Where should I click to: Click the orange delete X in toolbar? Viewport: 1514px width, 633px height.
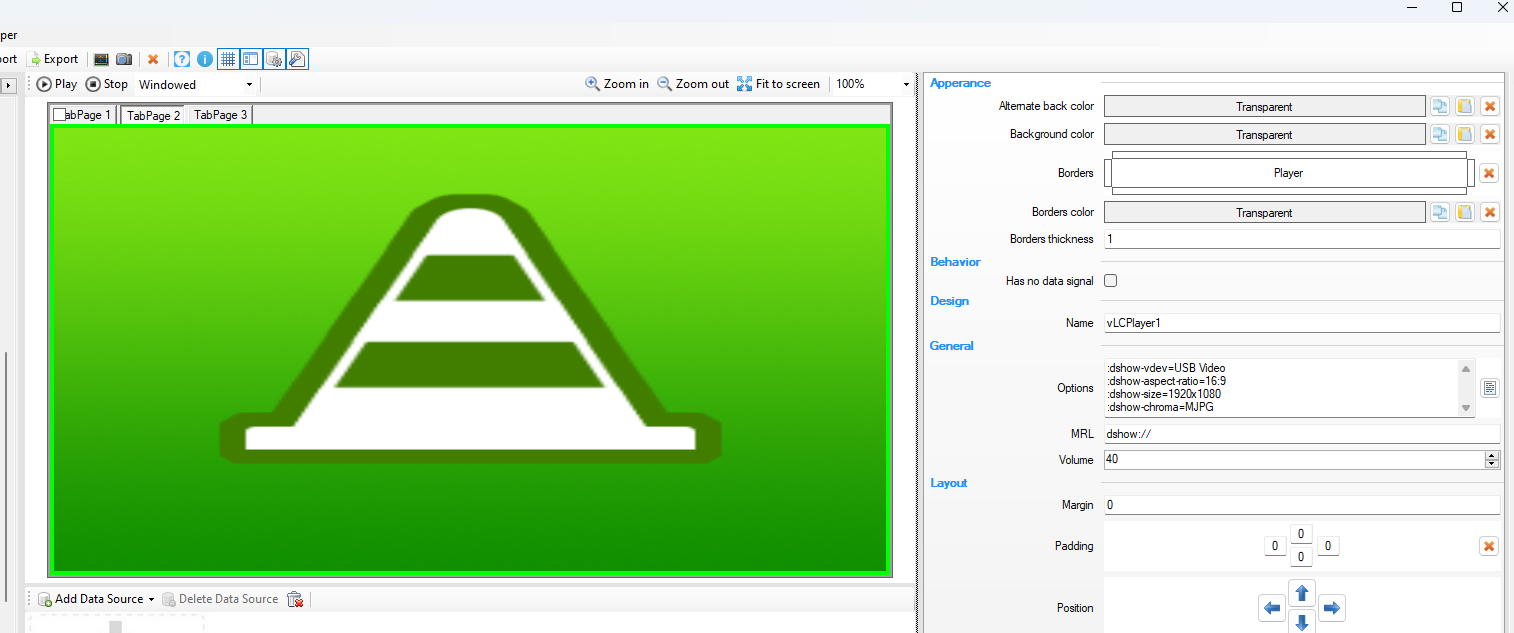[153, 59]
